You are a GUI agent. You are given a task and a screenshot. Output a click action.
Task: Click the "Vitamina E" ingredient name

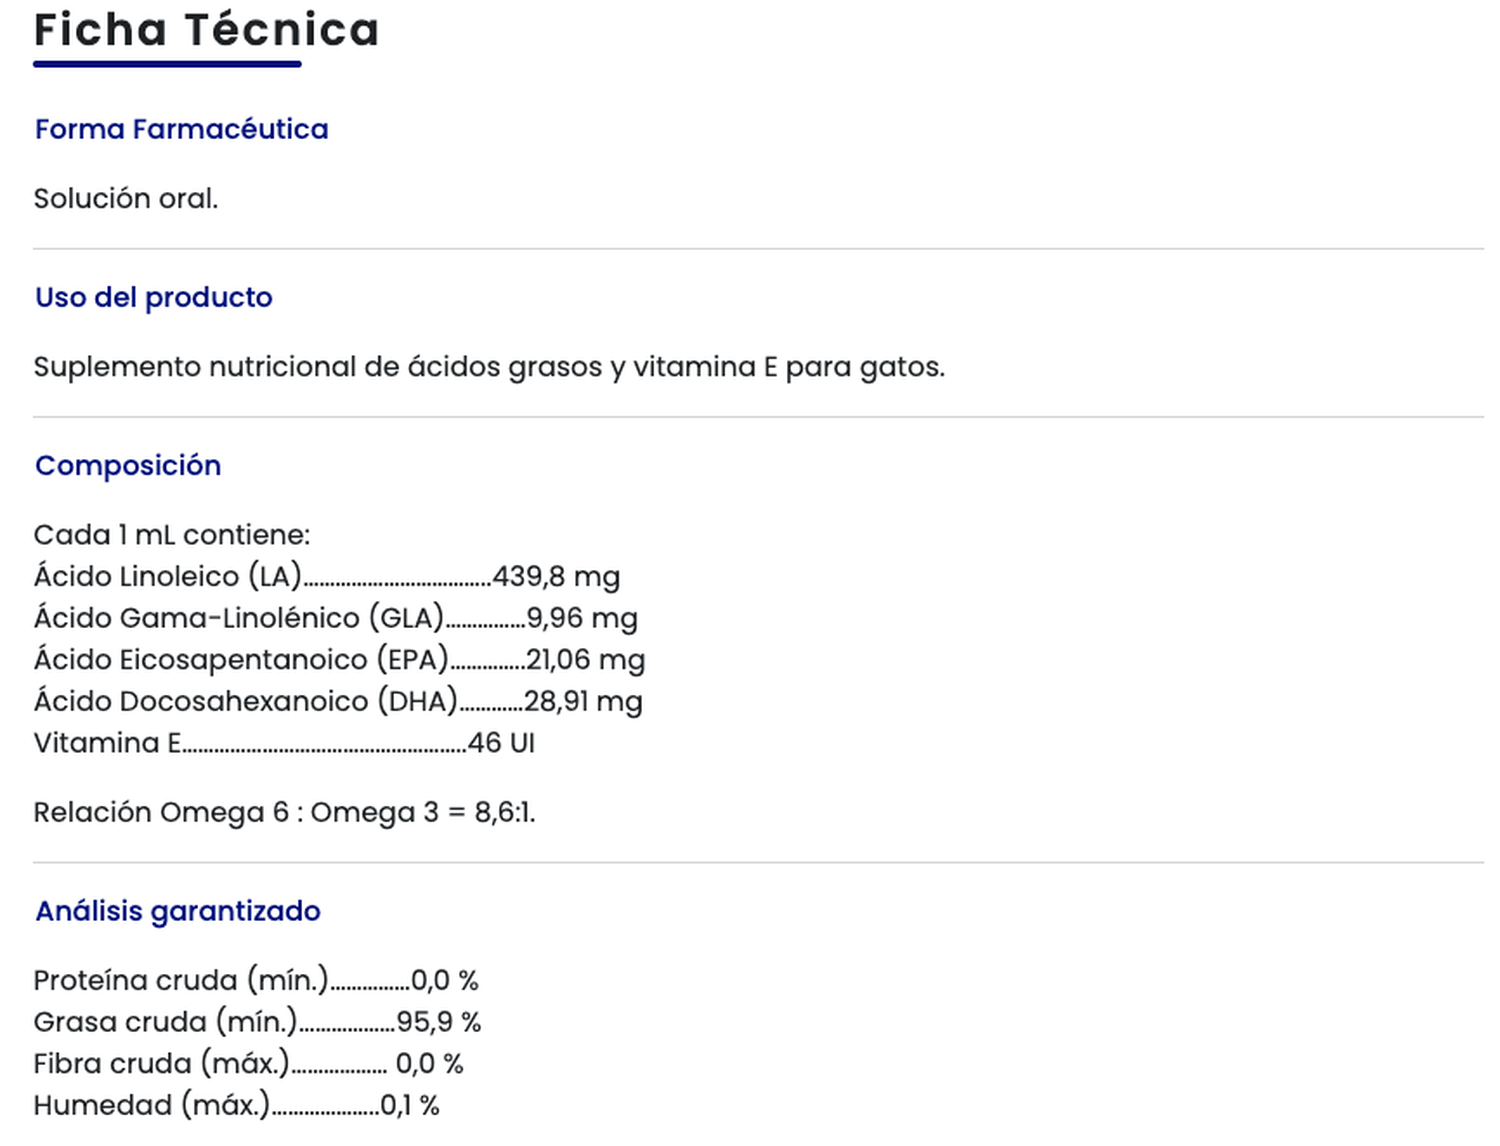(x=107, y=743)
